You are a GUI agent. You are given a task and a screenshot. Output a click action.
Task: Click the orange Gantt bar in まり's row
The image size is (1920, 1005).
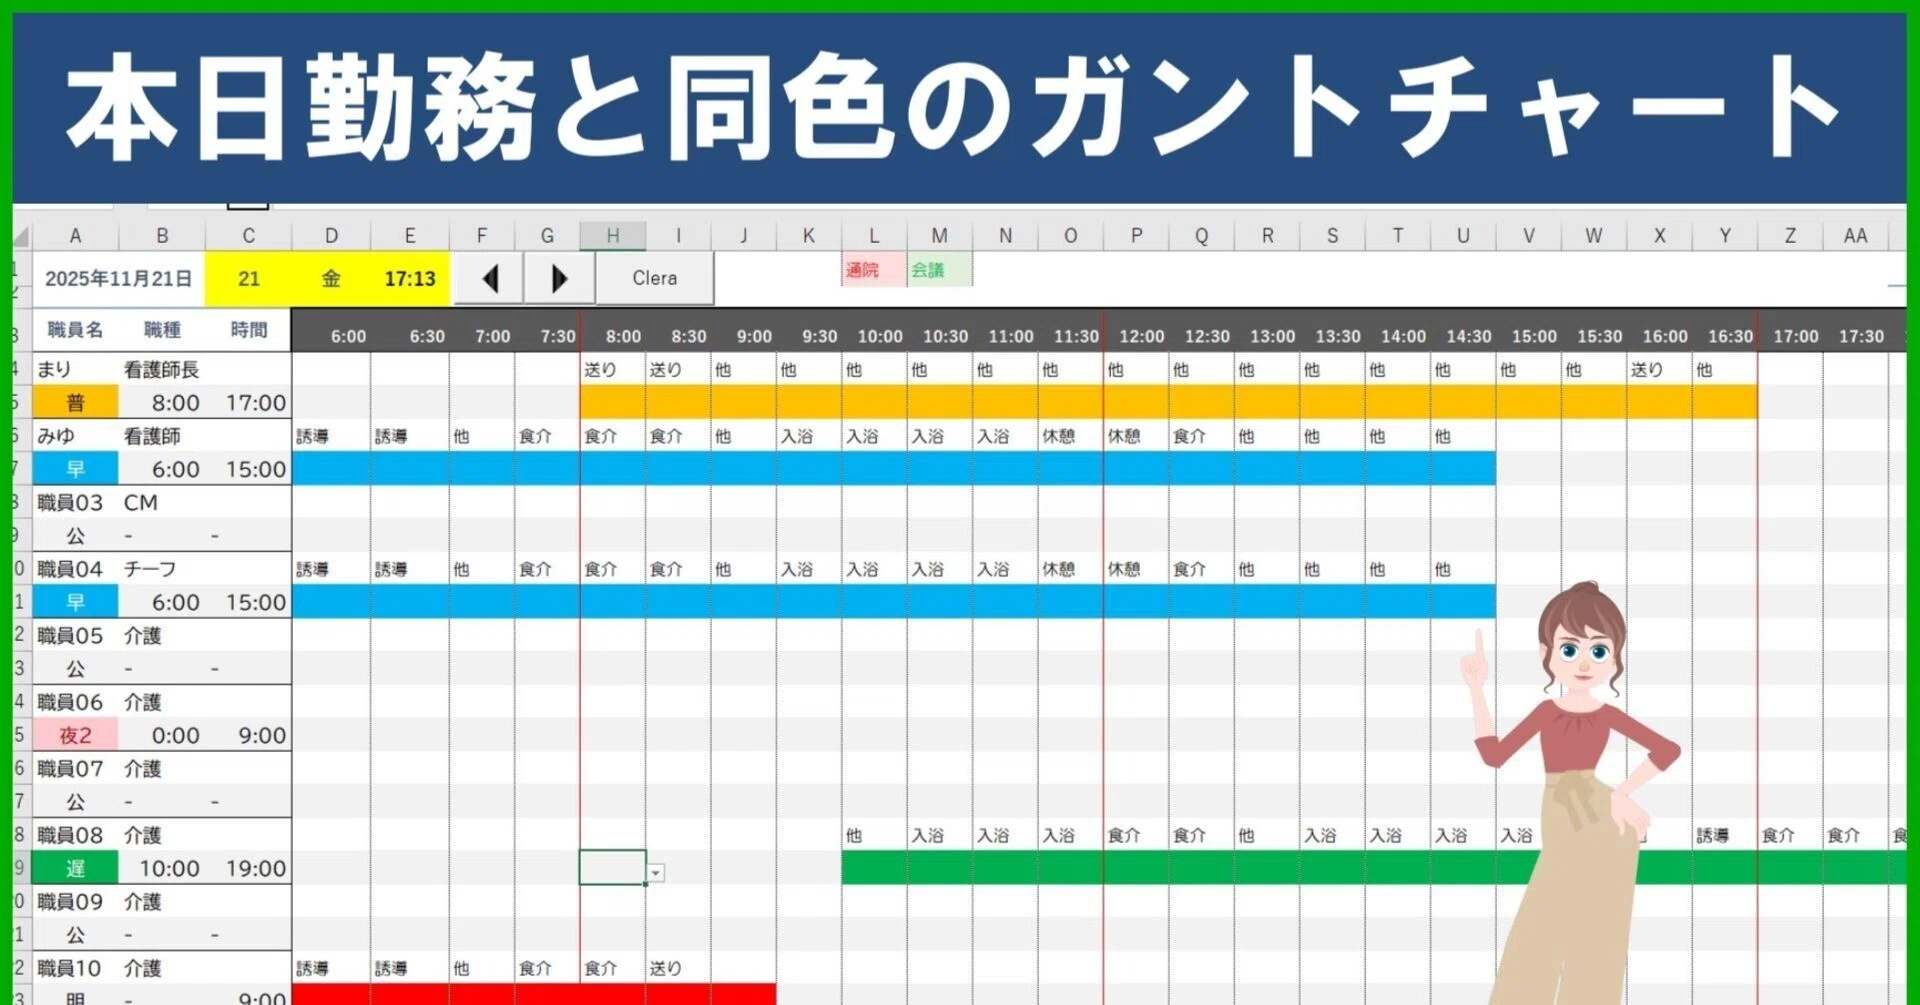point(1168,402)
